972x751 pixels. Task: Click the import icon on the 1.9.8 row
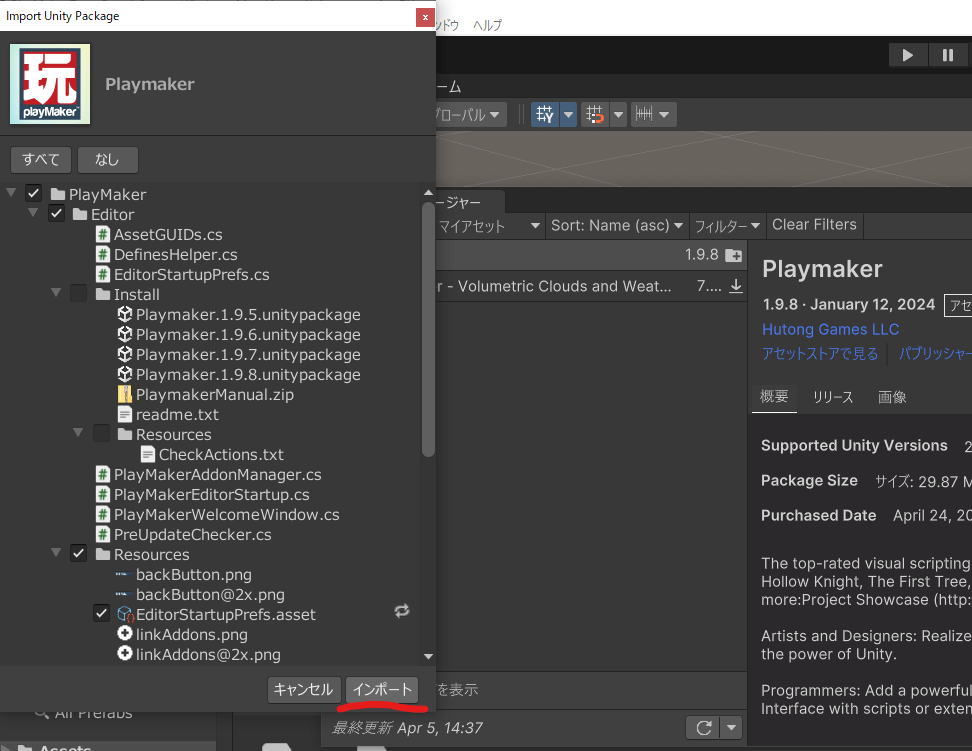(x=733, y=255)
